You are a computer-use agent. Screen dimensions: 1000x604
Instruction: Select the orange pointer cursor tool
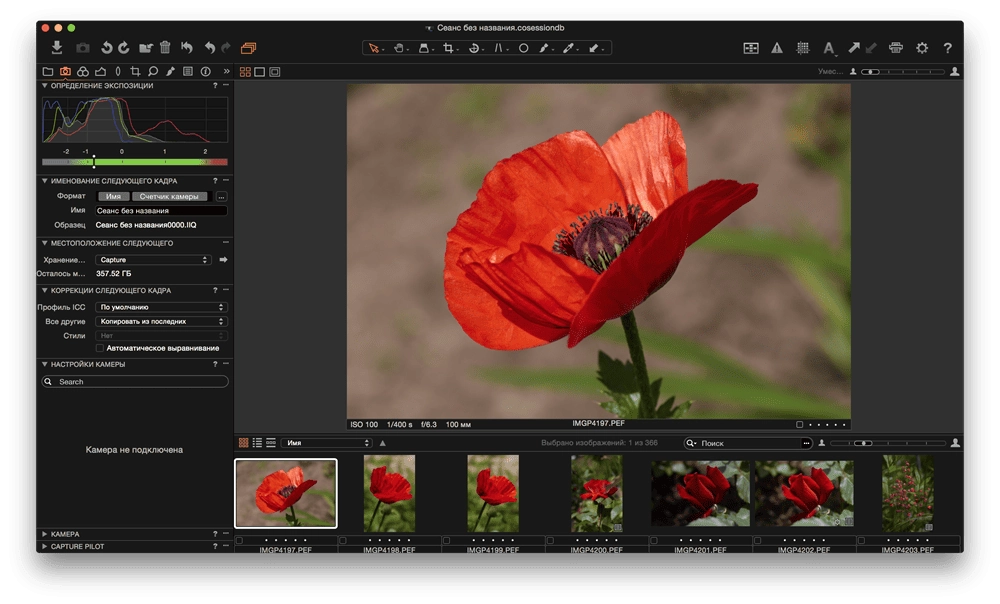374,48
